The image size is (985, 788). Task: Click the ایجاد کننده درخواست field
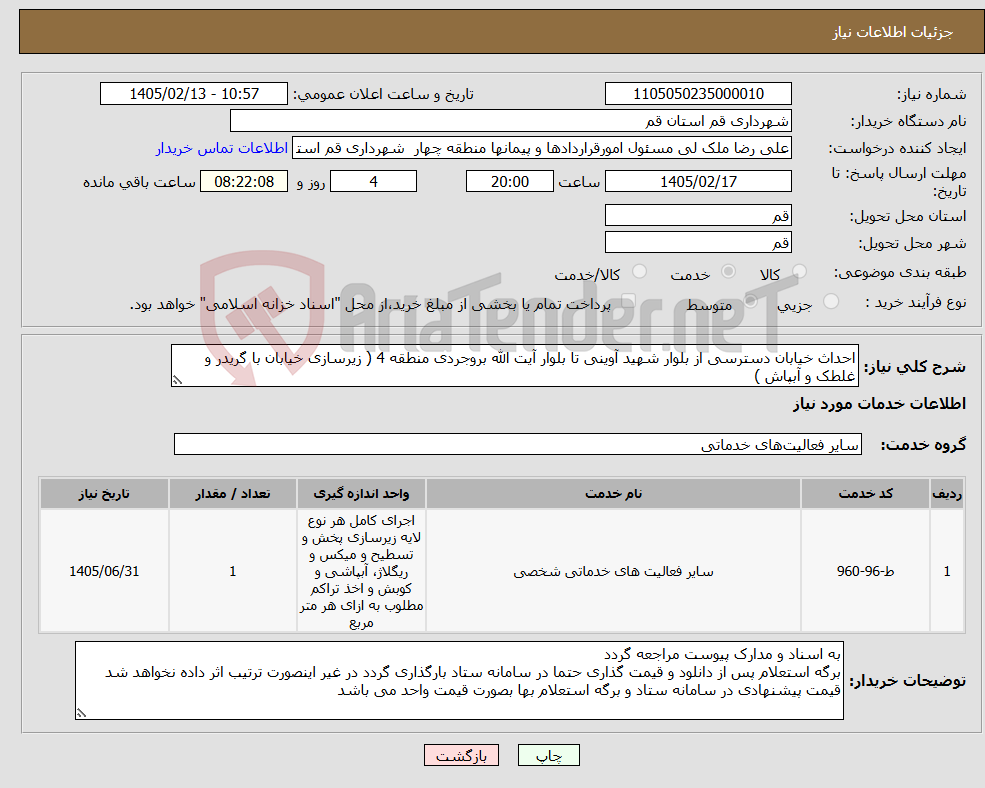click(541, 148)
